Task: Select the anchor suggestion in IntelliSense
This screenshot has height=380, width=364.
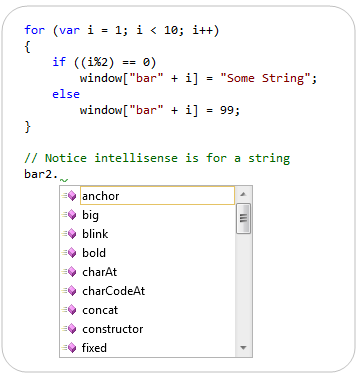Action: (148, 196)
